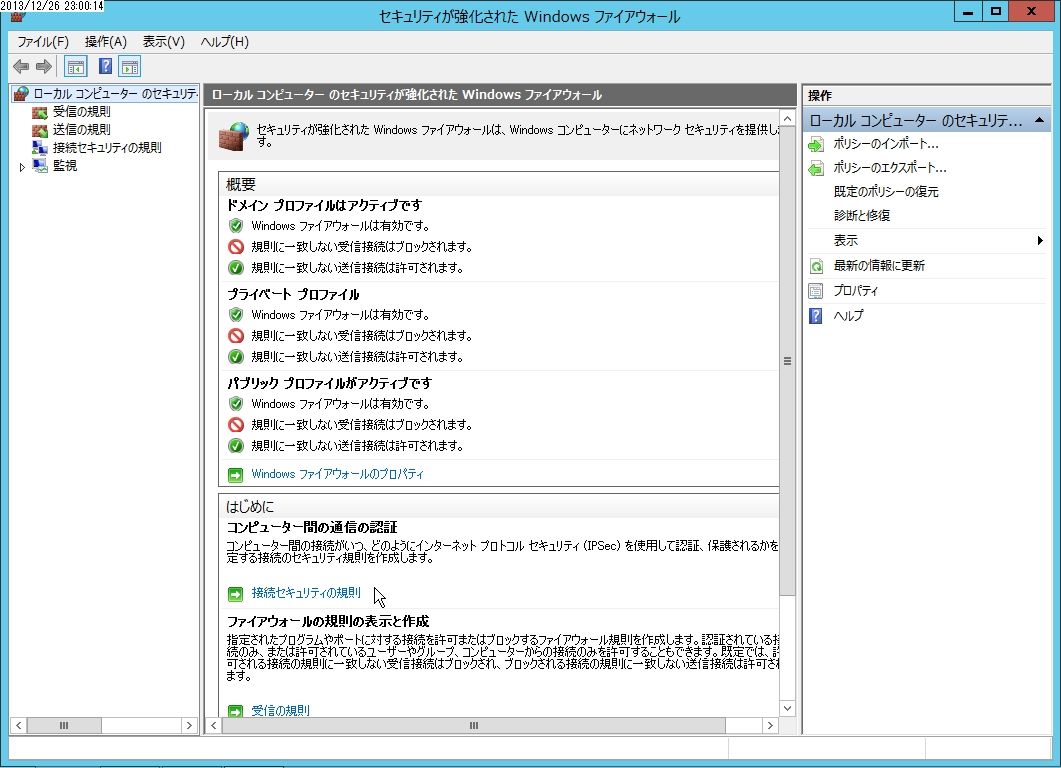Click the center pane scroll right arrow
The width and height of the screenshot is (1061, 768).
coord(770,725)
